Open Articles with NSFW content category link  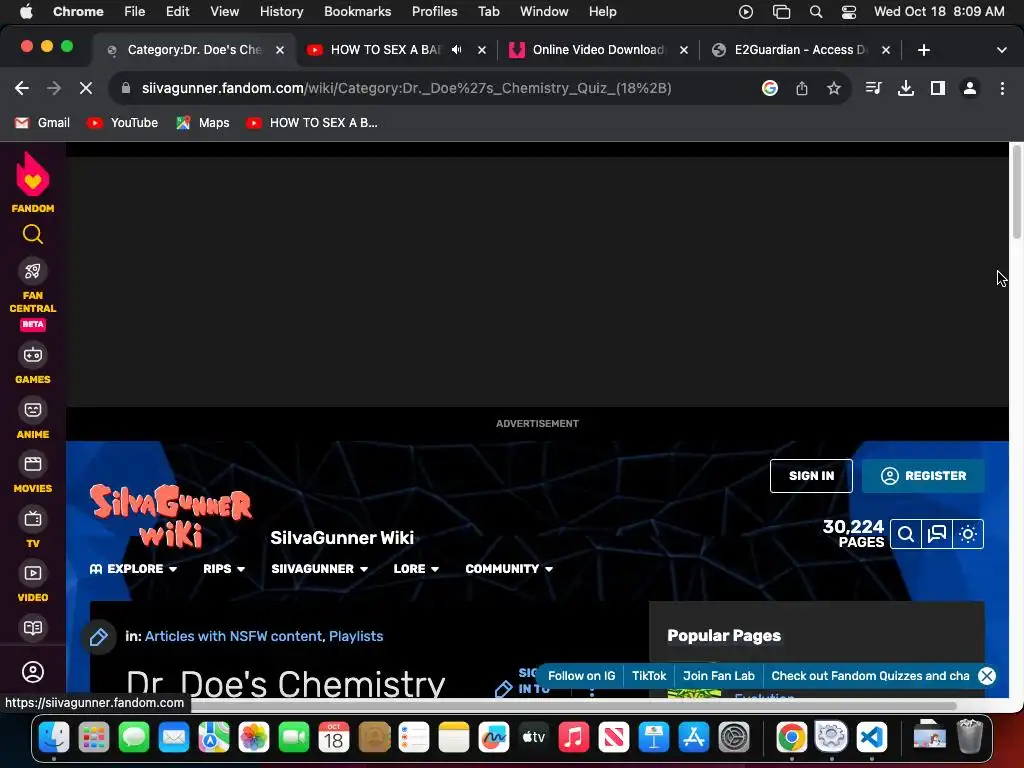pos(233,636)
